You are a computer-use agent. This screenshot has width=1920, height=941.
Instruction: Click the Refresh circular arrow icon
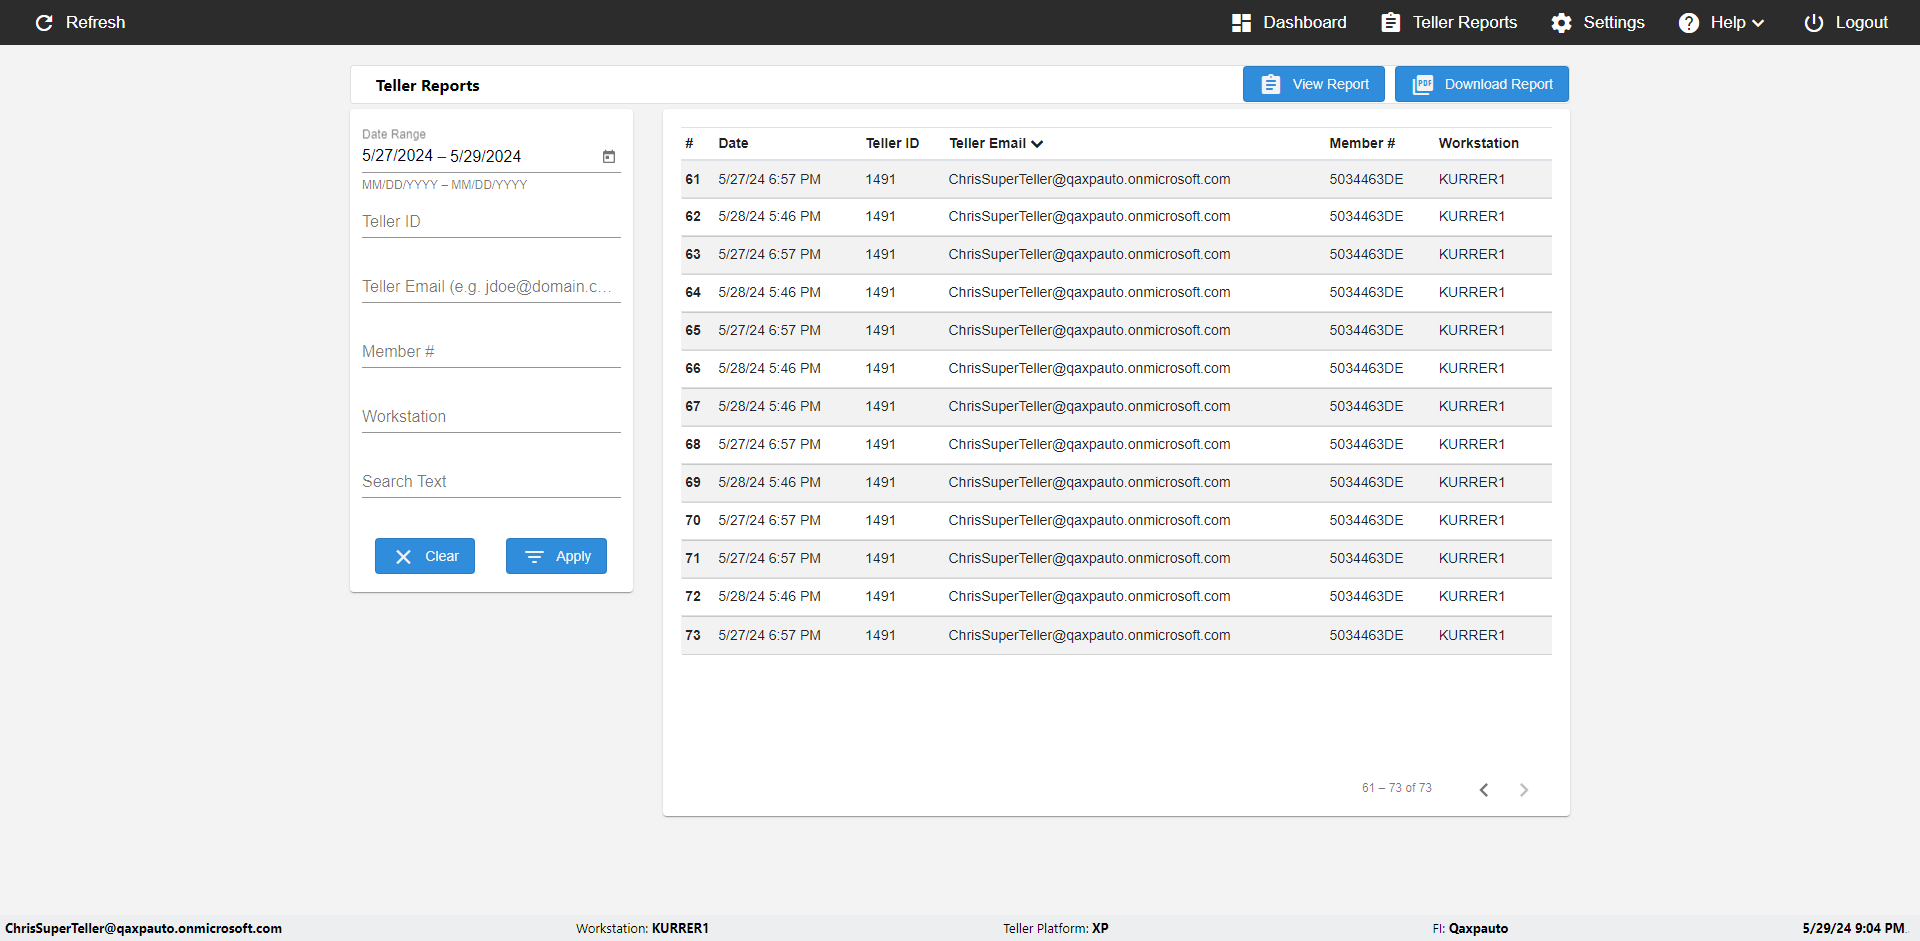(x=44, y=23)
